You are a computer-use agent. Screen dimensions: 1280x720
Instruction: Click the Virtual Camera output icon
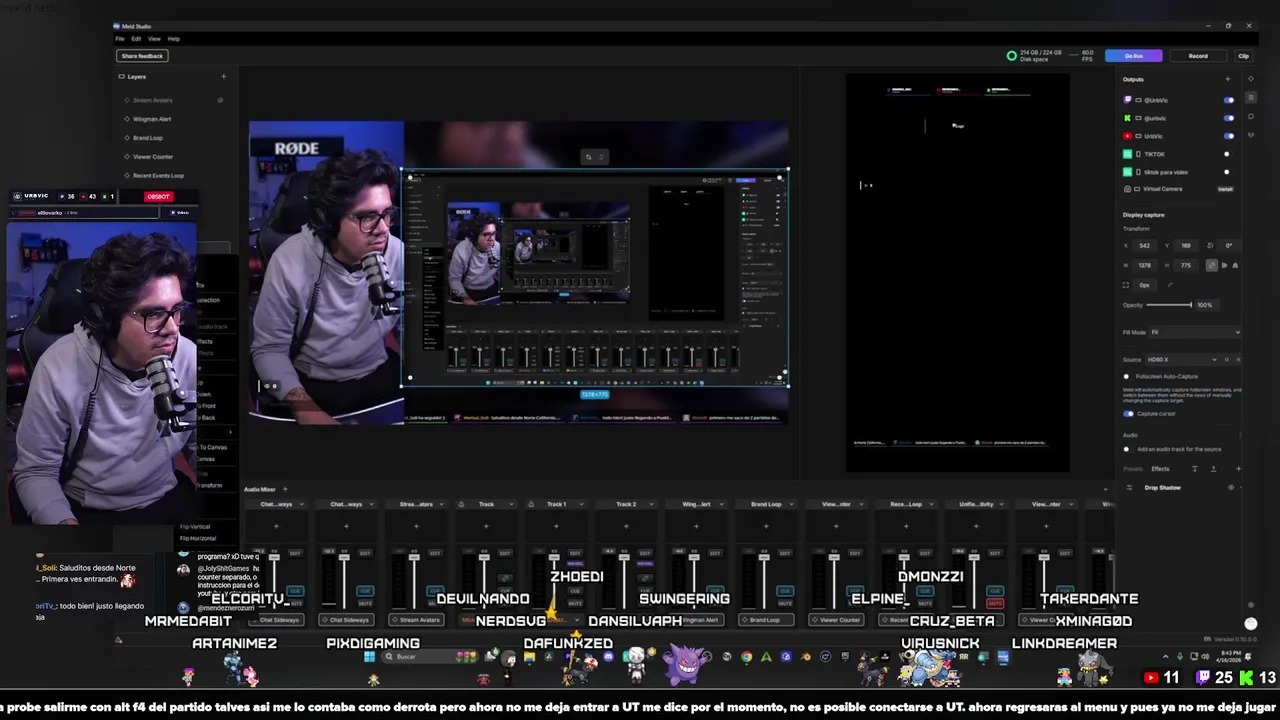click(1128, 189)
